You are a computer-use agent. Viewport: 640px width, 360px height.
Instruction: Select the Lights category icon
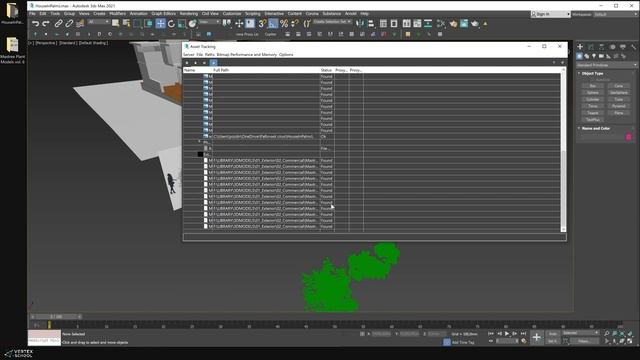tap(594, 56)
